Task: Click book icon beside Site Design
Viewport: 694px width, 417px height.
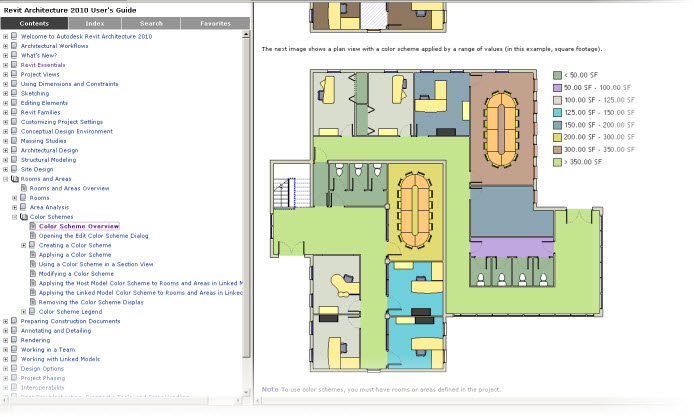Action: (x=14, y=169)
